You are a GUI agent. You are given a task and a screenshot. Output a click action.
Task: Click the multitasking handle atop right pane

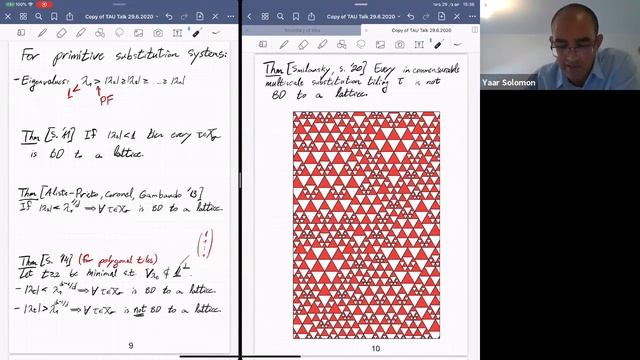[361, 4]
